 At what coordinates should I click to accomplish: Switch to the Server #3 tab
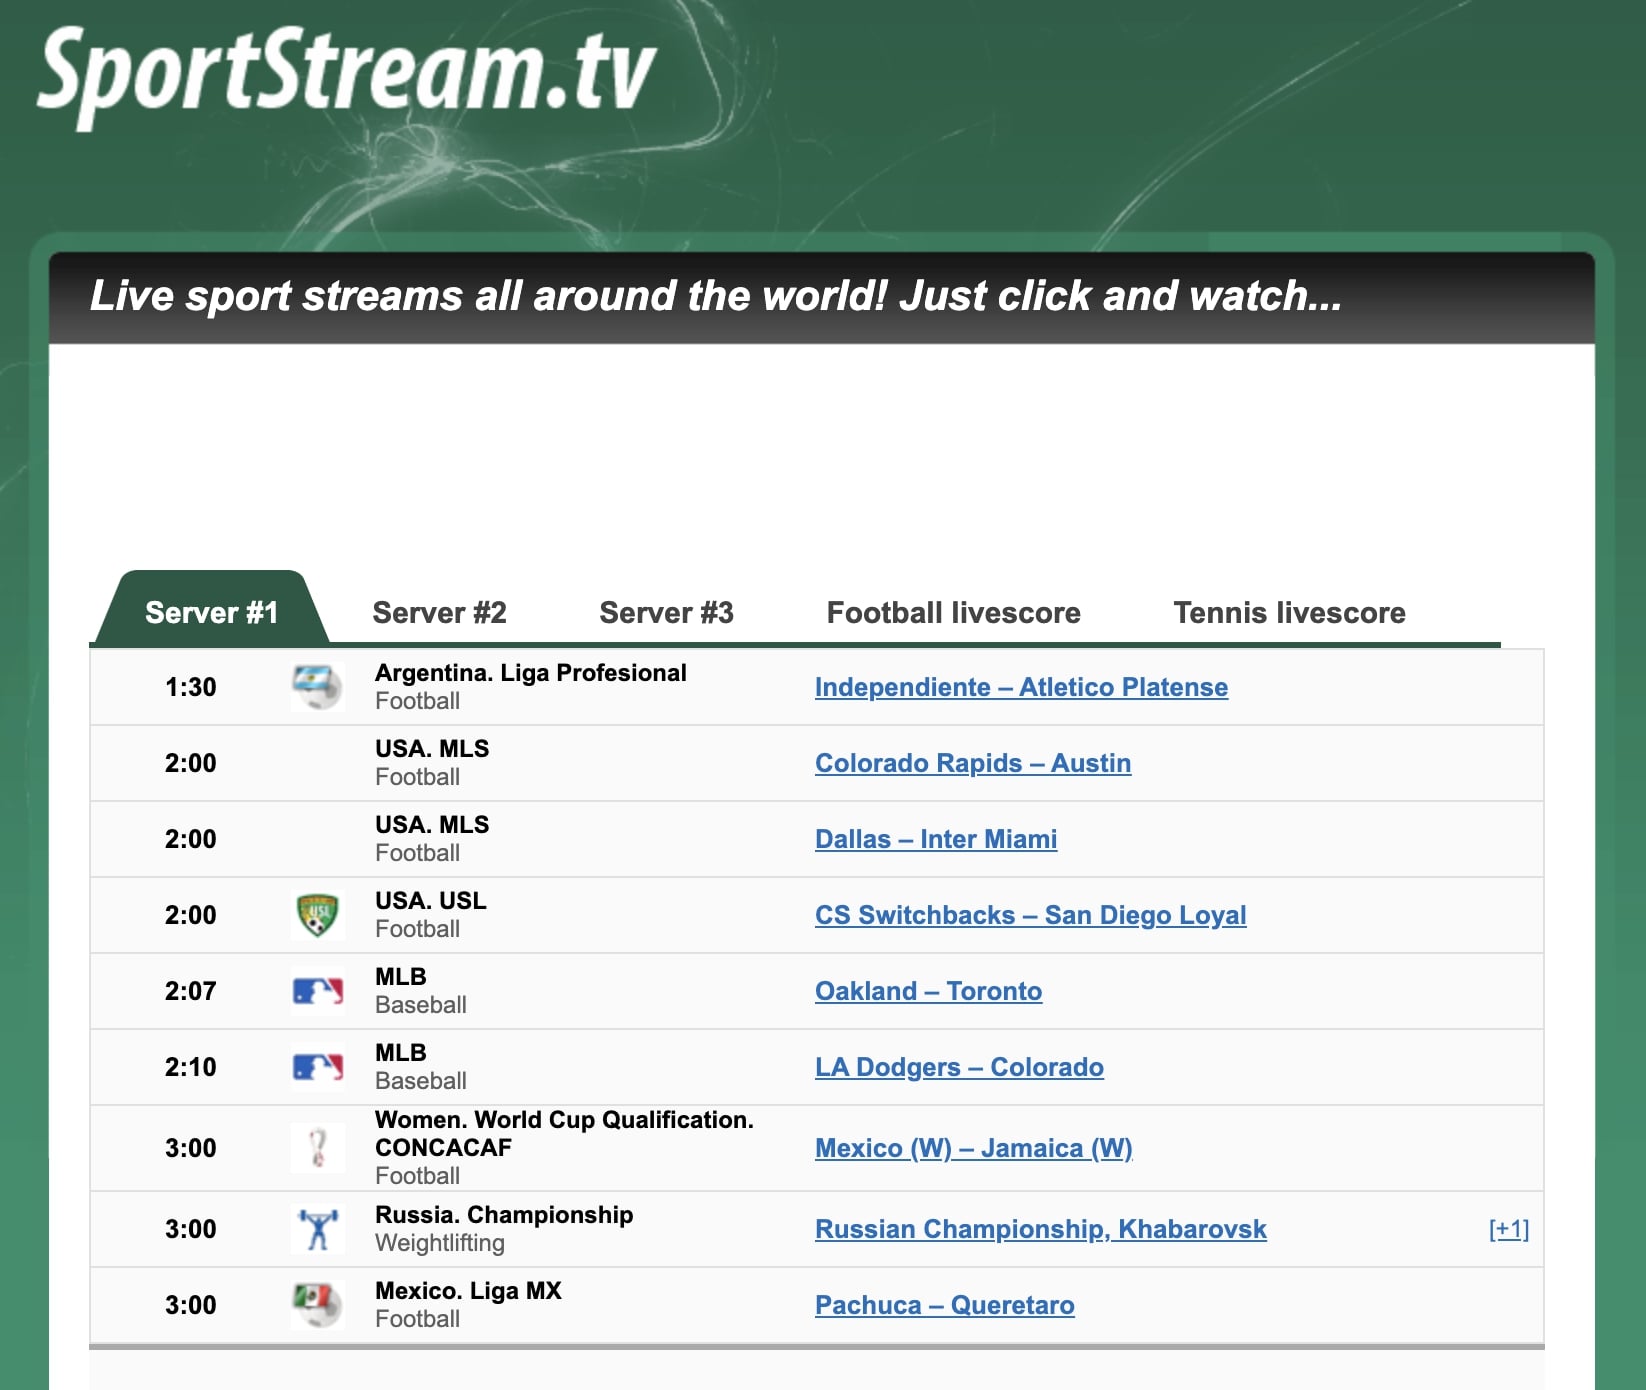point(666,612)
